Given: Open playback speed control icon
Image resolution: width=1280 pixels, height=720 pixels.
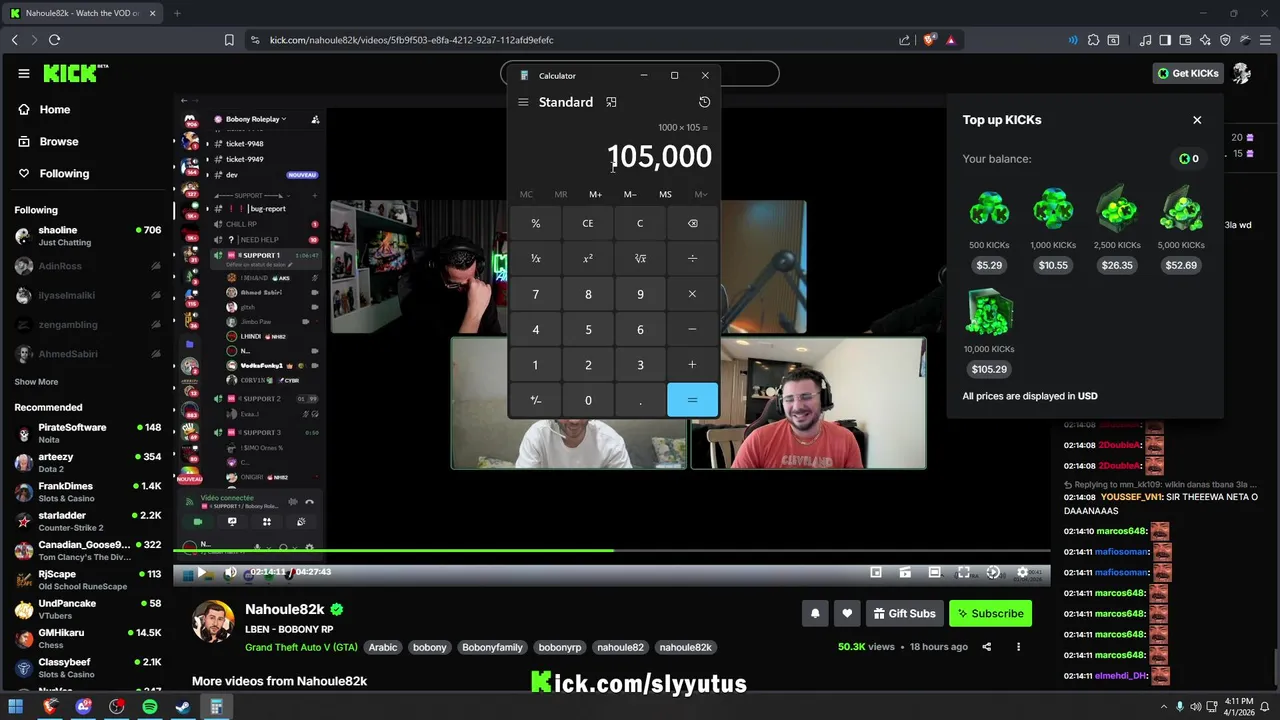Looking at the screenshot, I should [x=993, y=573].
